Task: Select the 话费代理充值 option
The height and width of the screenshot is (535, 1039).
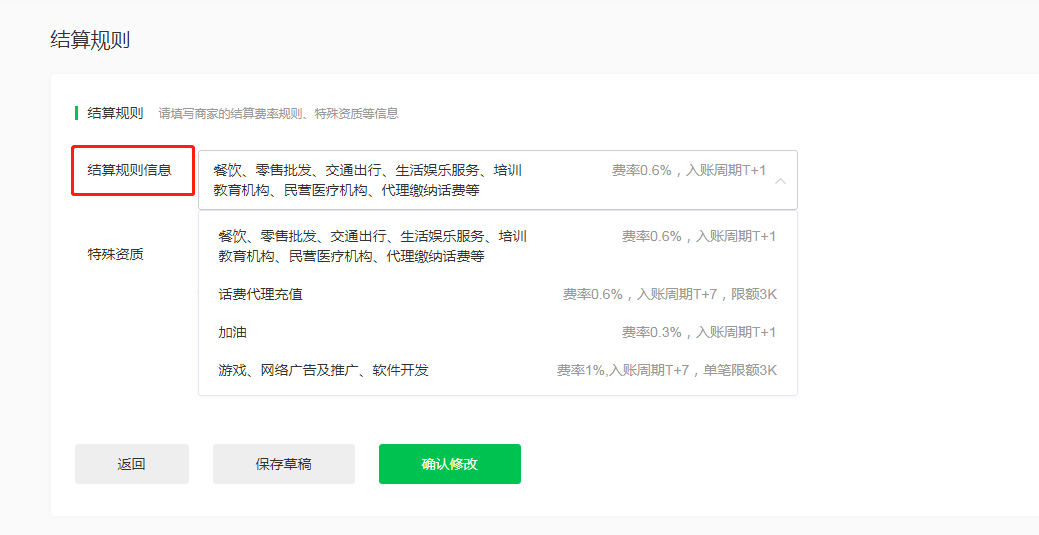Action: point(498,294)
